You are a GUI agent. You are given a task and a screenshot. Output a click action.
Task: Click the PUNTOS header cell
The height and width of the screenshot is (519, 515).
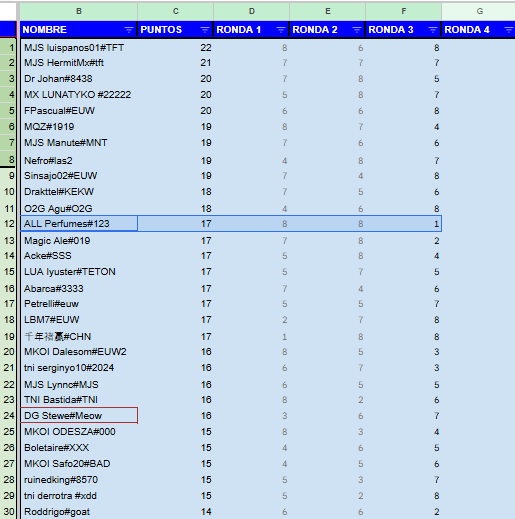(x=175, y=30)
